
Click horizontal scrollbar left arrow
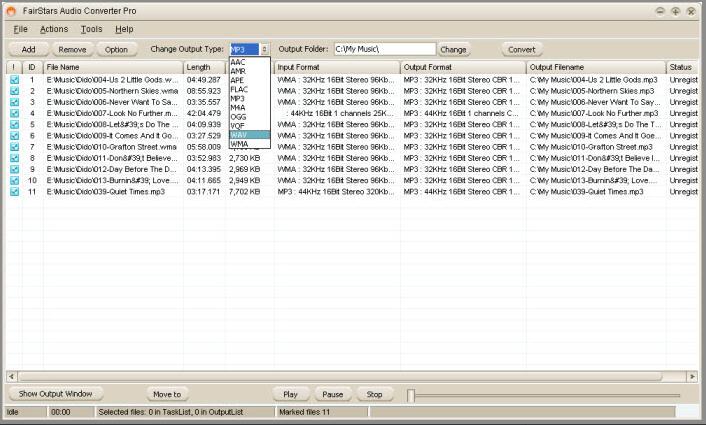12,376
